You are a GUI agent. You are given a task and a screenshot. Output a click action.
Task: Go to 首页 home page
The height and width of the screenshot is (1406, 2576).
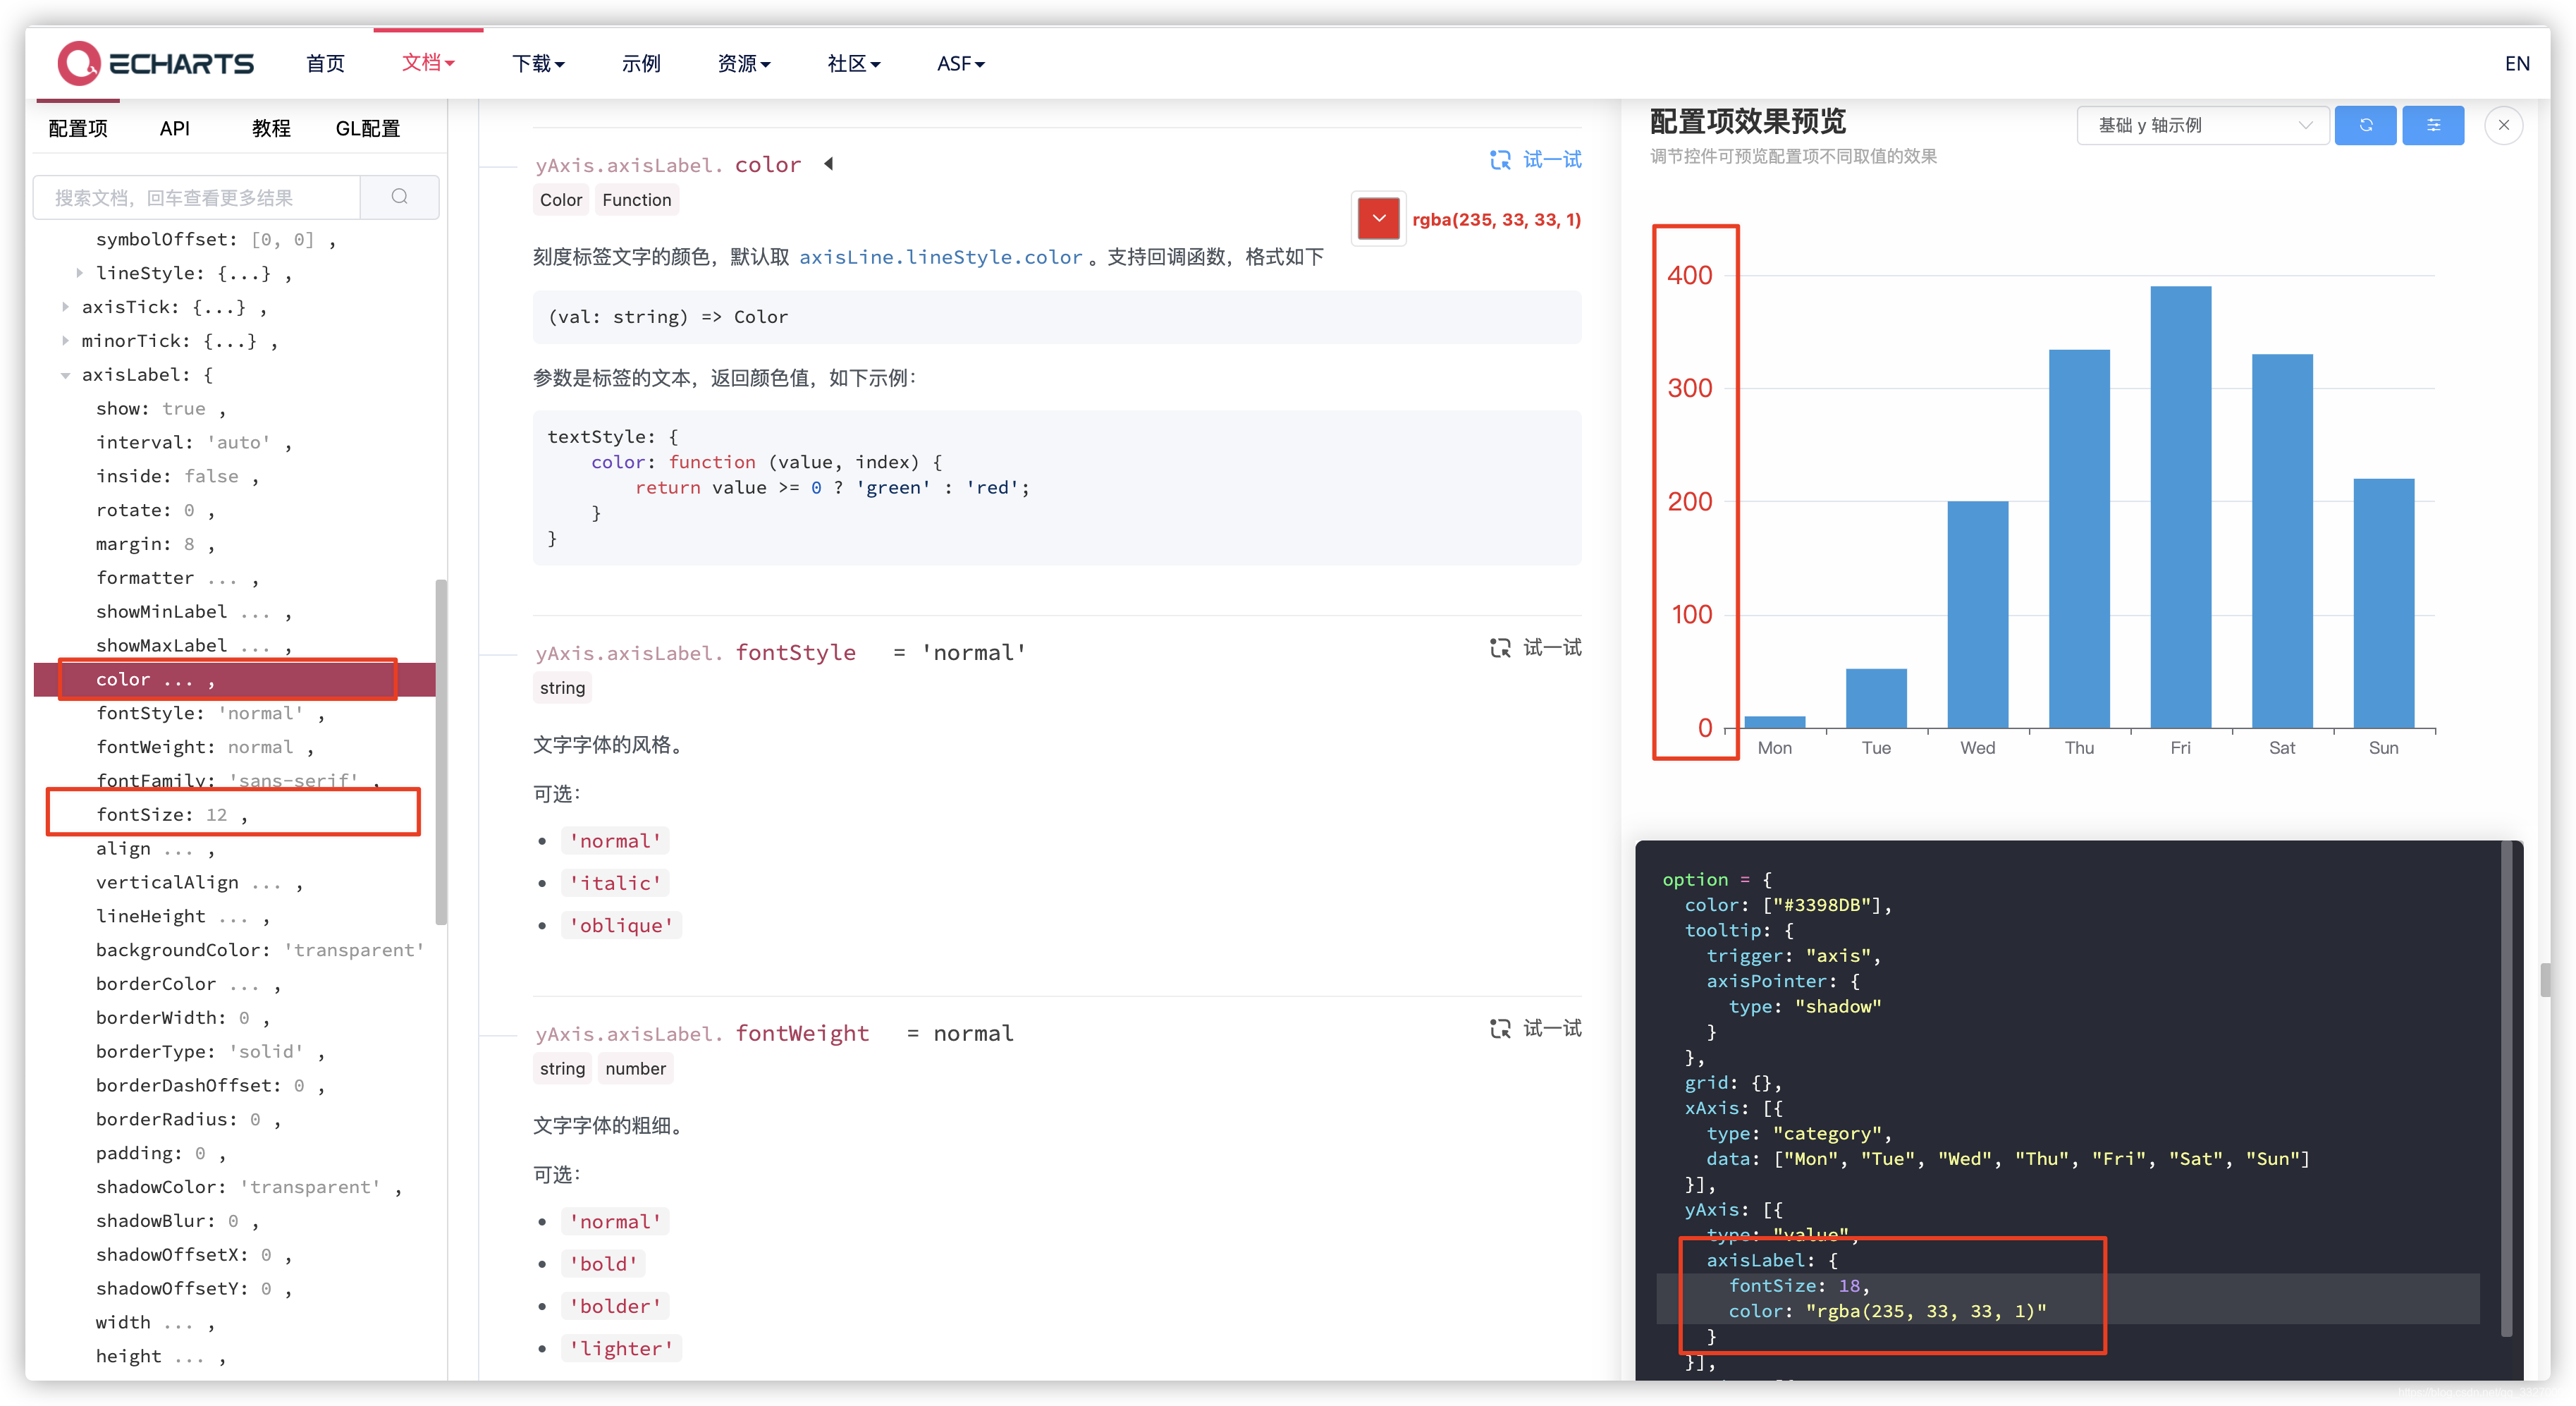325,64
